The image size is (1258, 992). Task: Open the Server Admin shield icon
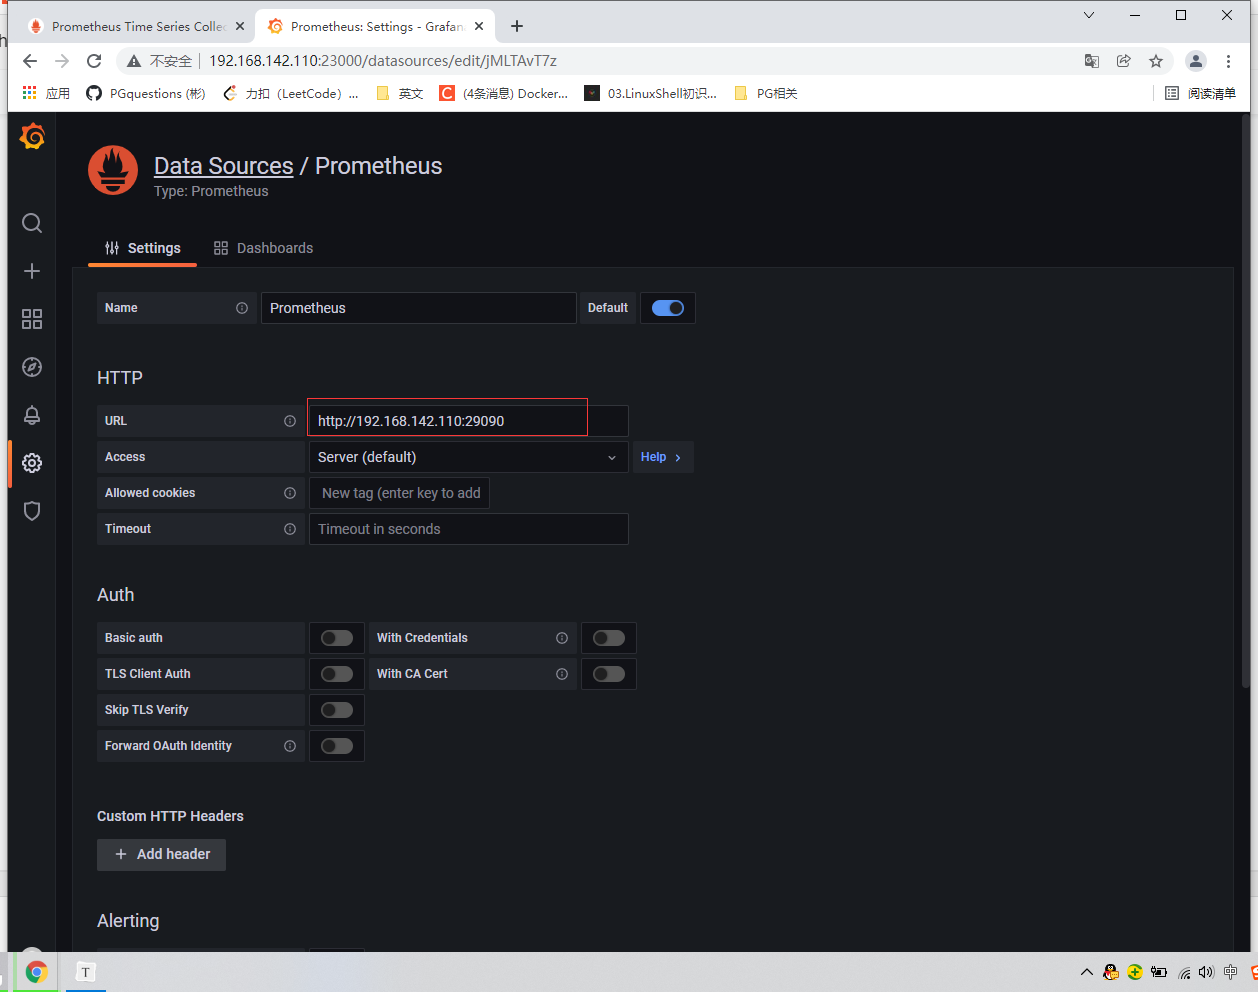click(32, 511)
